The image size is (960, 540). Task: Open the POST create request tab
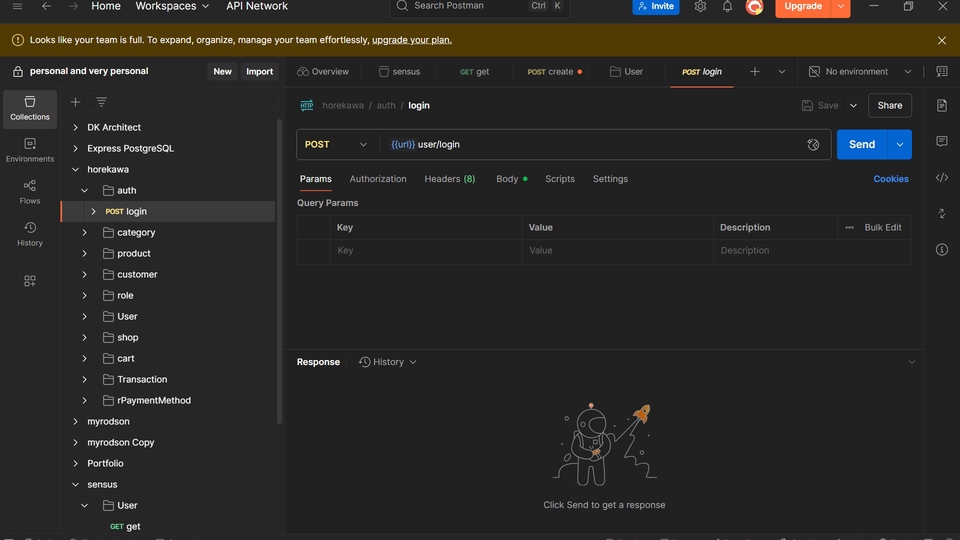(554, 72)
